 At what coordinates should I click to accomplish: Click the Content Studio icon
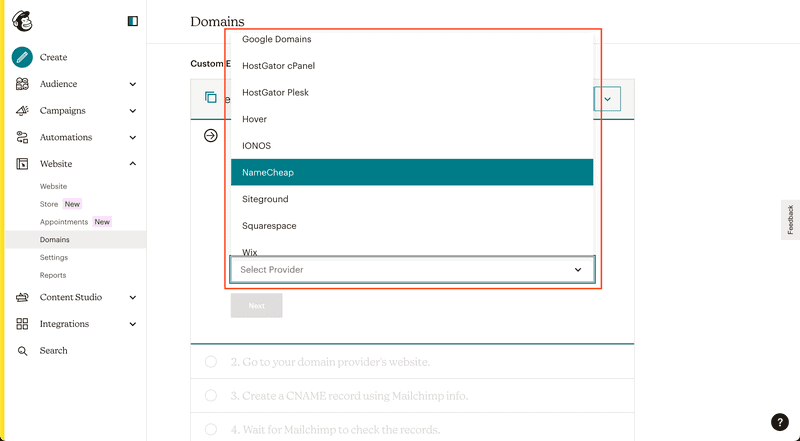click(22, 297)
